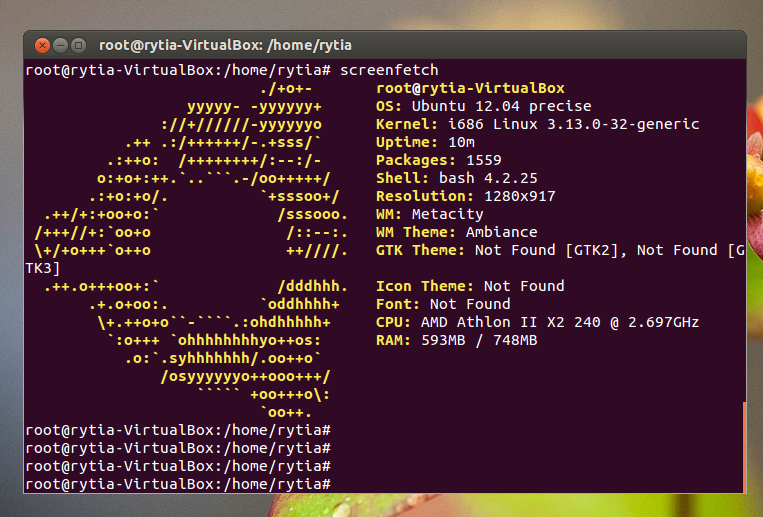This screenshot has width=763, height=517.
Task: Click the OS line 'Ubuntu 12.04 precise'
Action: click(501, 106)
